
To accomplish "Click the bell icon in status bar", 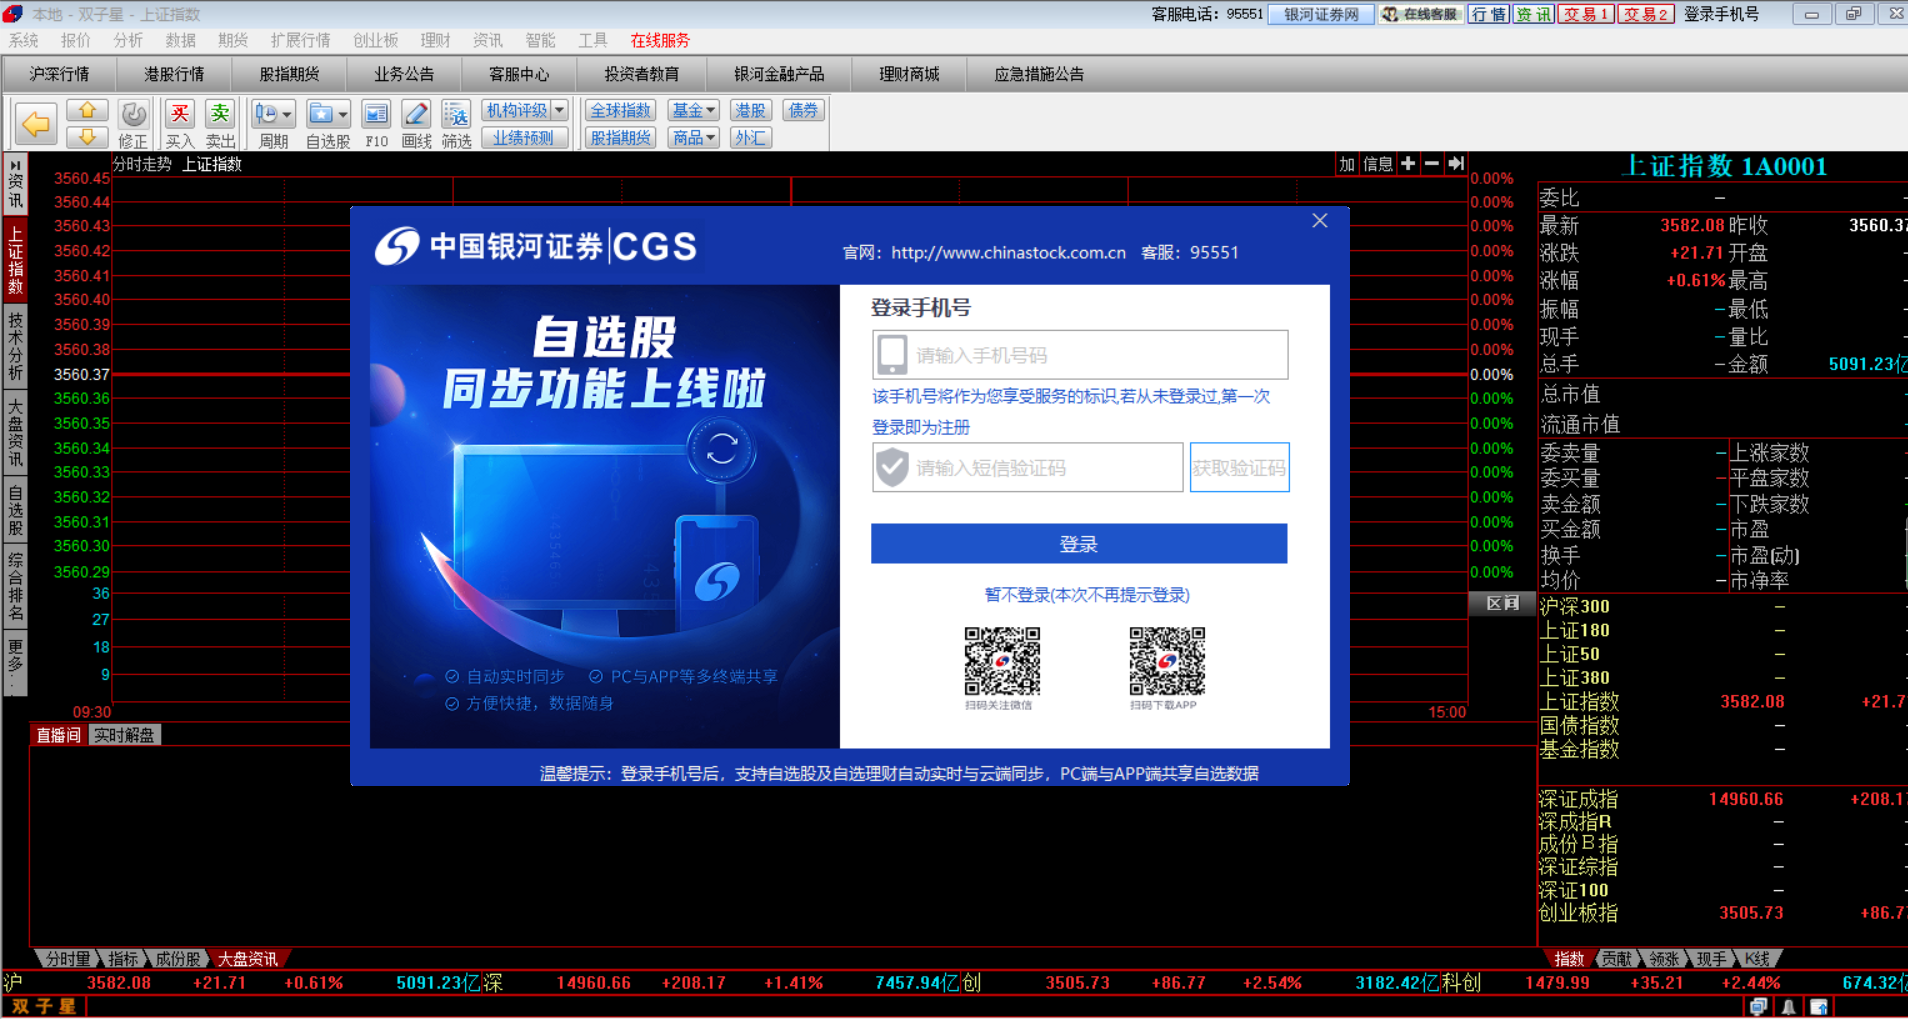I will [1788, 1007].
